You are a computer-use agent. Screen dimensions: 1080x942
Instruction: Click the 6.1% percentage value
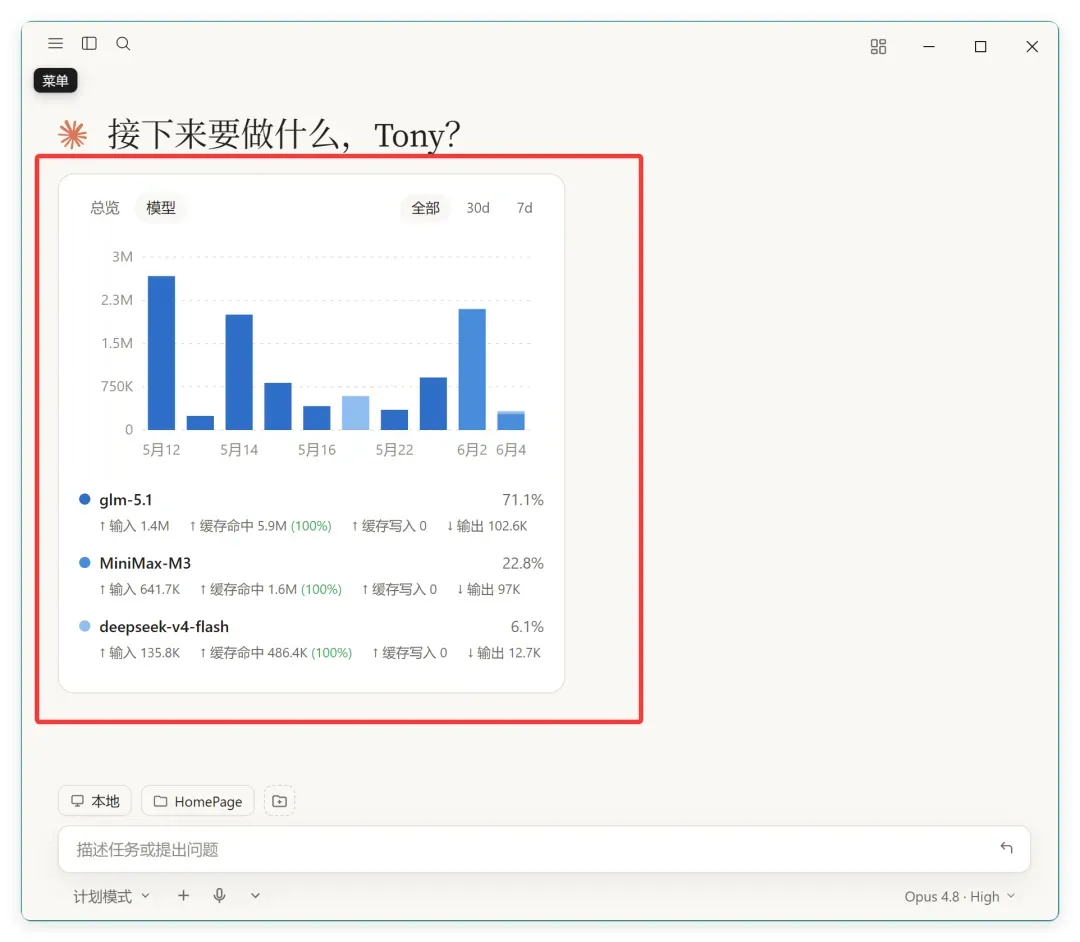[527, 627]
